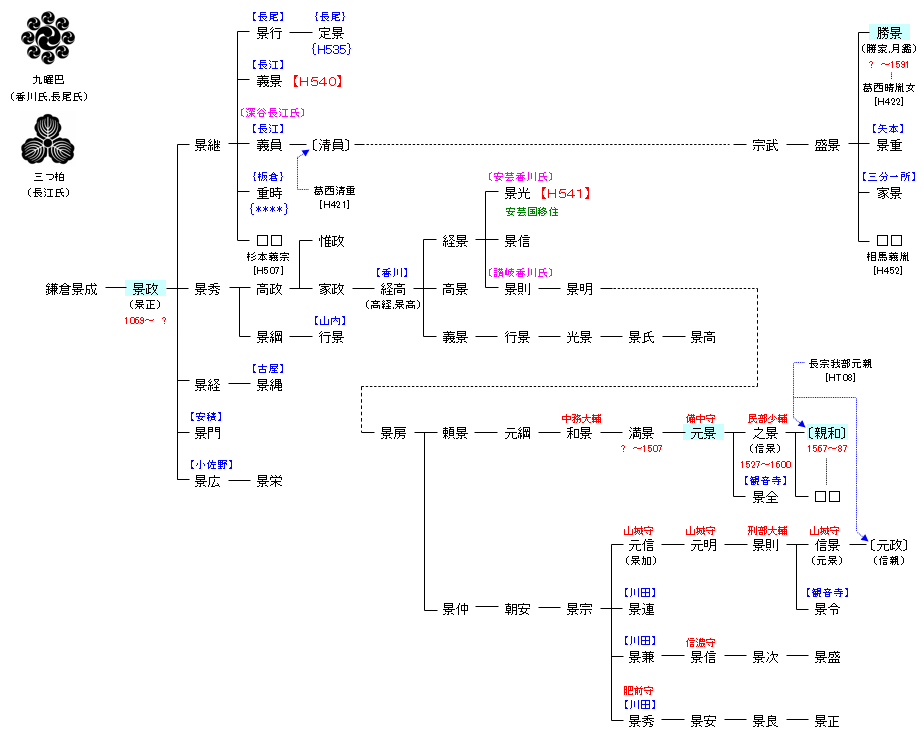This screenshot has height=742, width=924.
Task: Click the 【讃岐香川氏】 branch label
Action: (x=519, y=272)
